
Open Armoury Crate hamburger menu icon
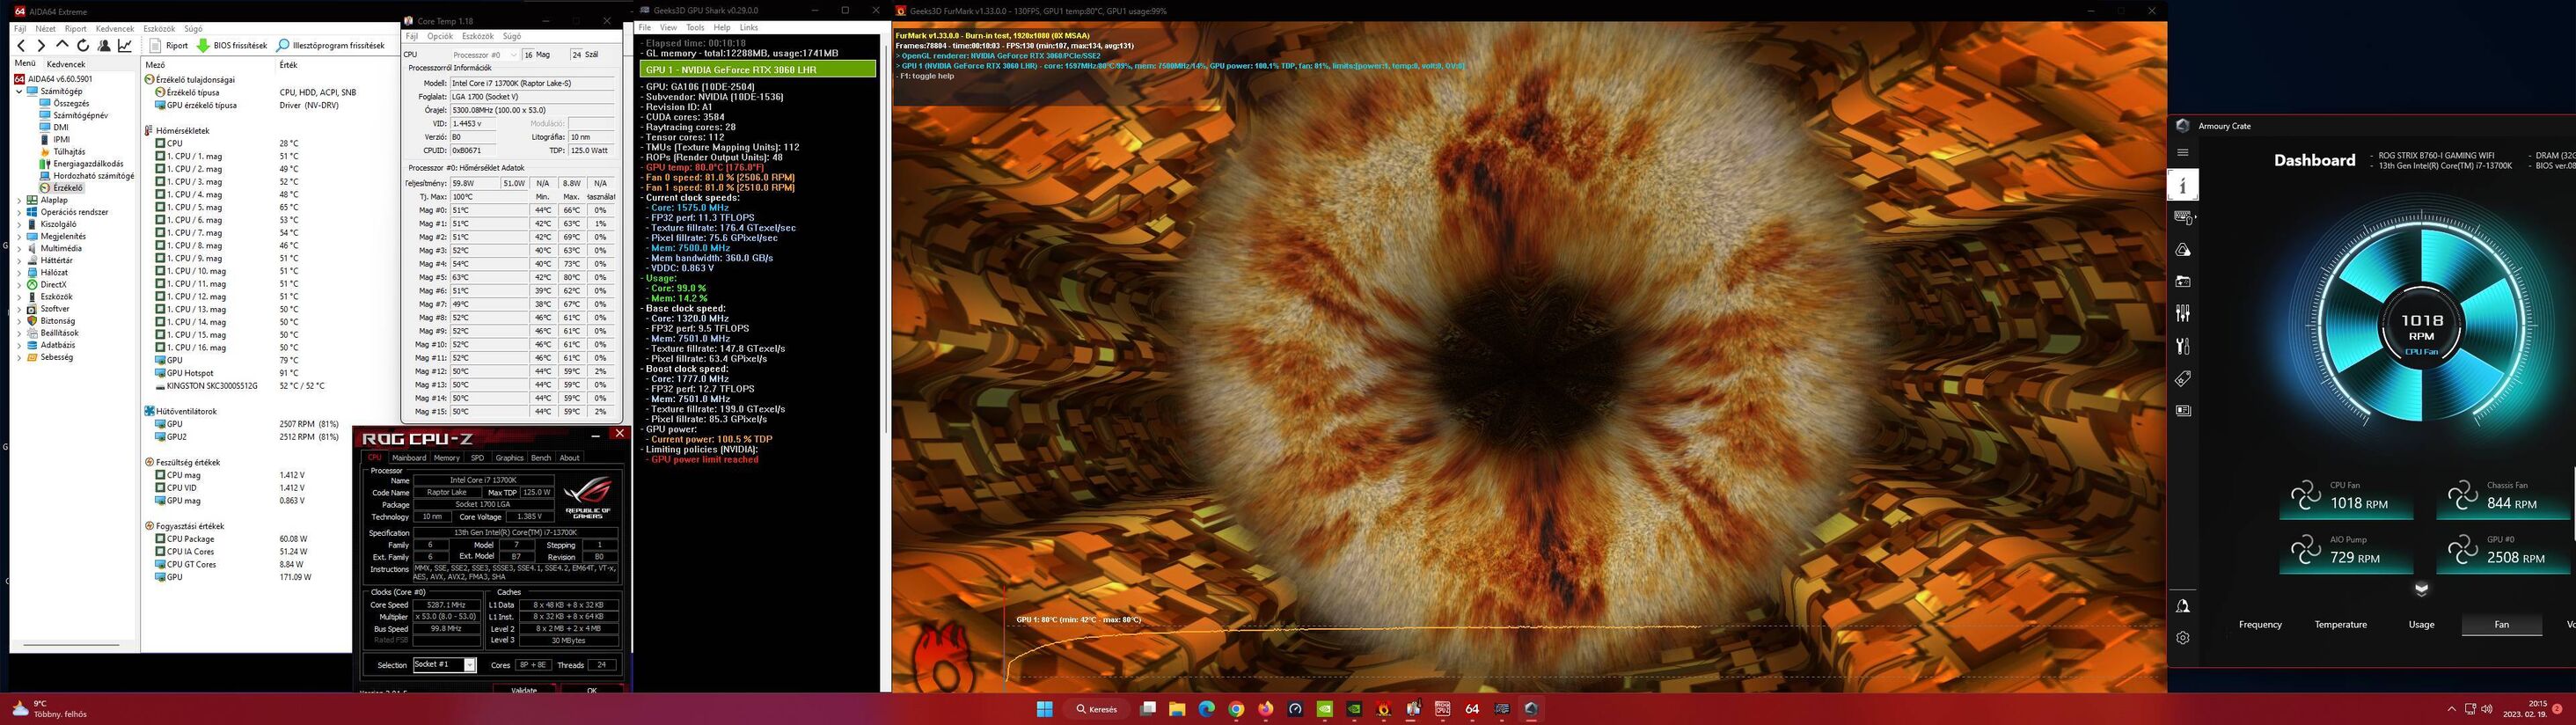pos(2183,153)
